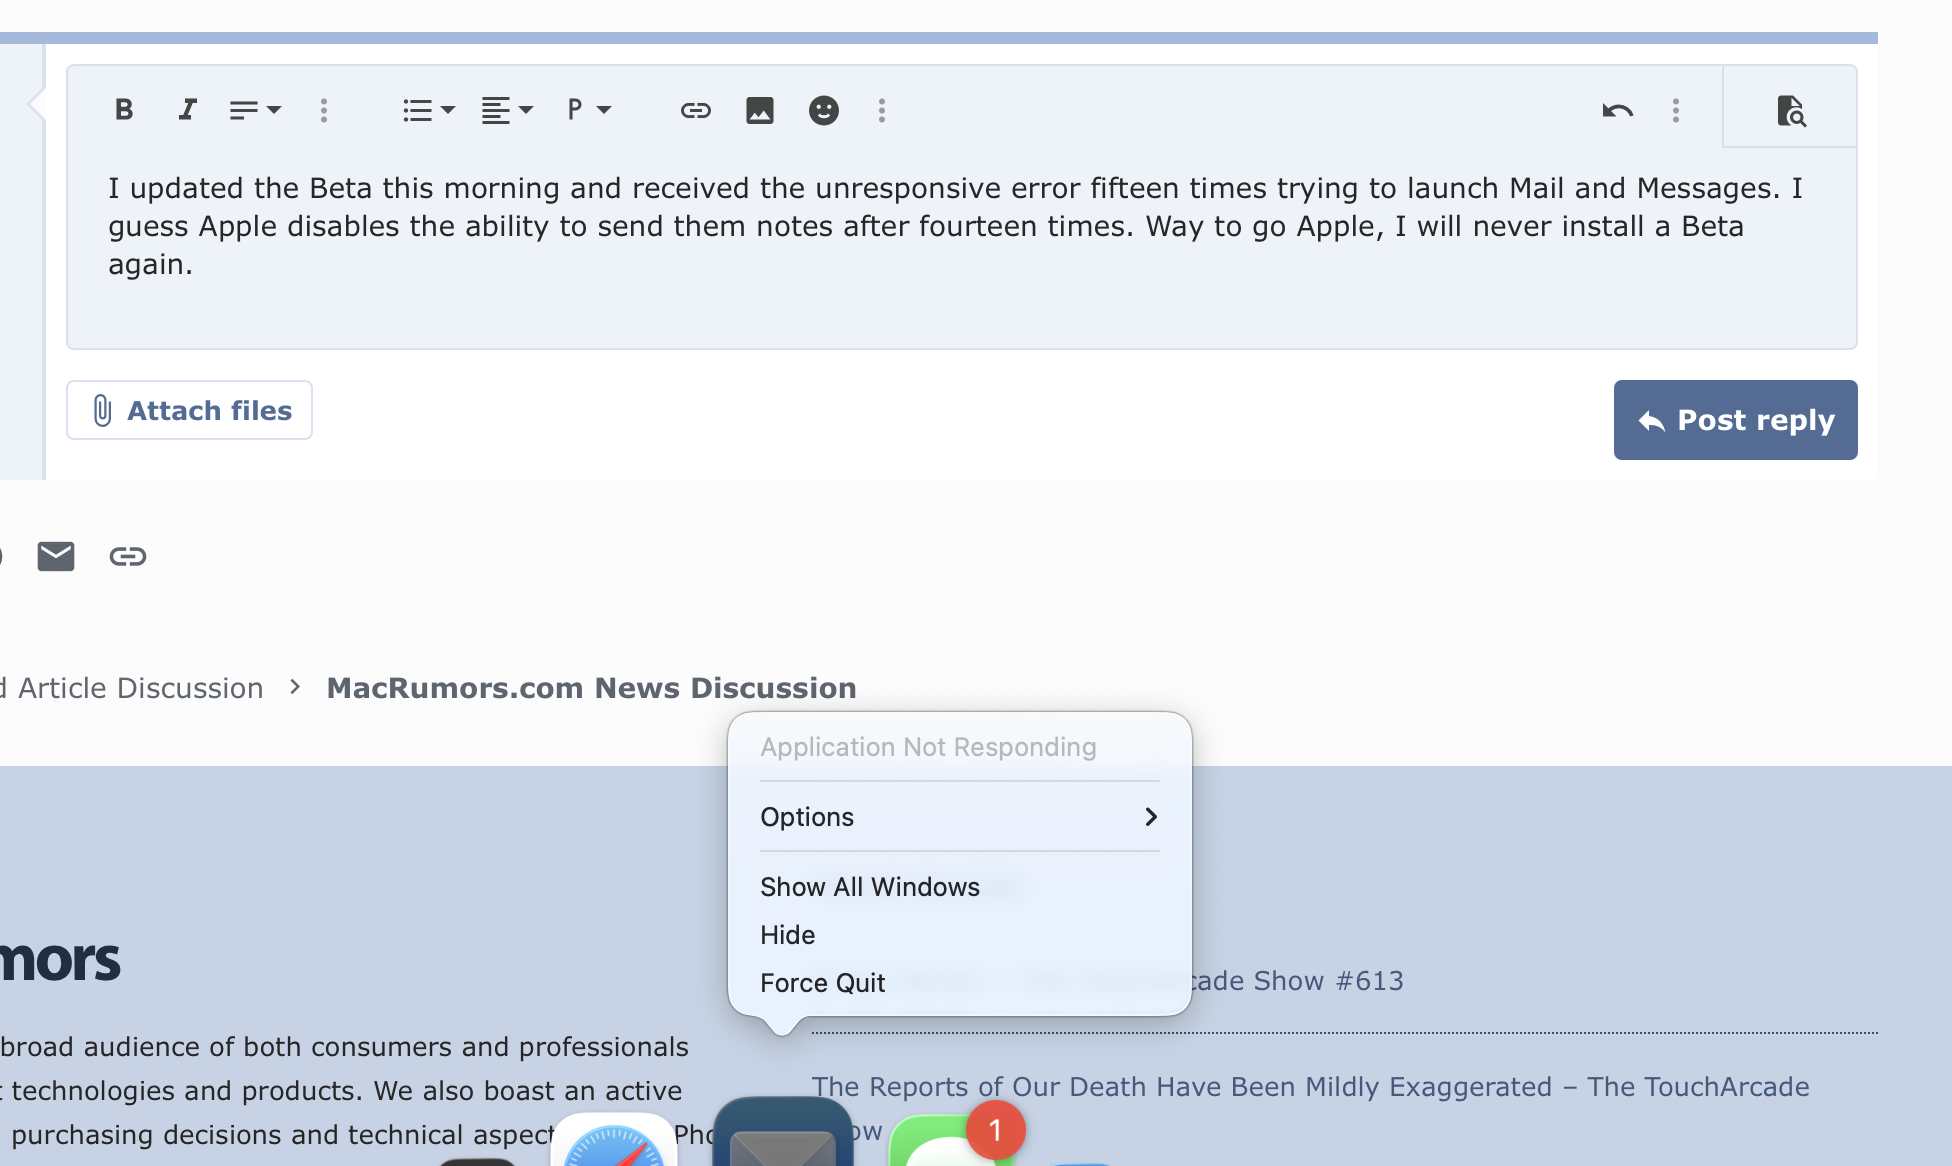Share thread via email icon

click(56, 556)
